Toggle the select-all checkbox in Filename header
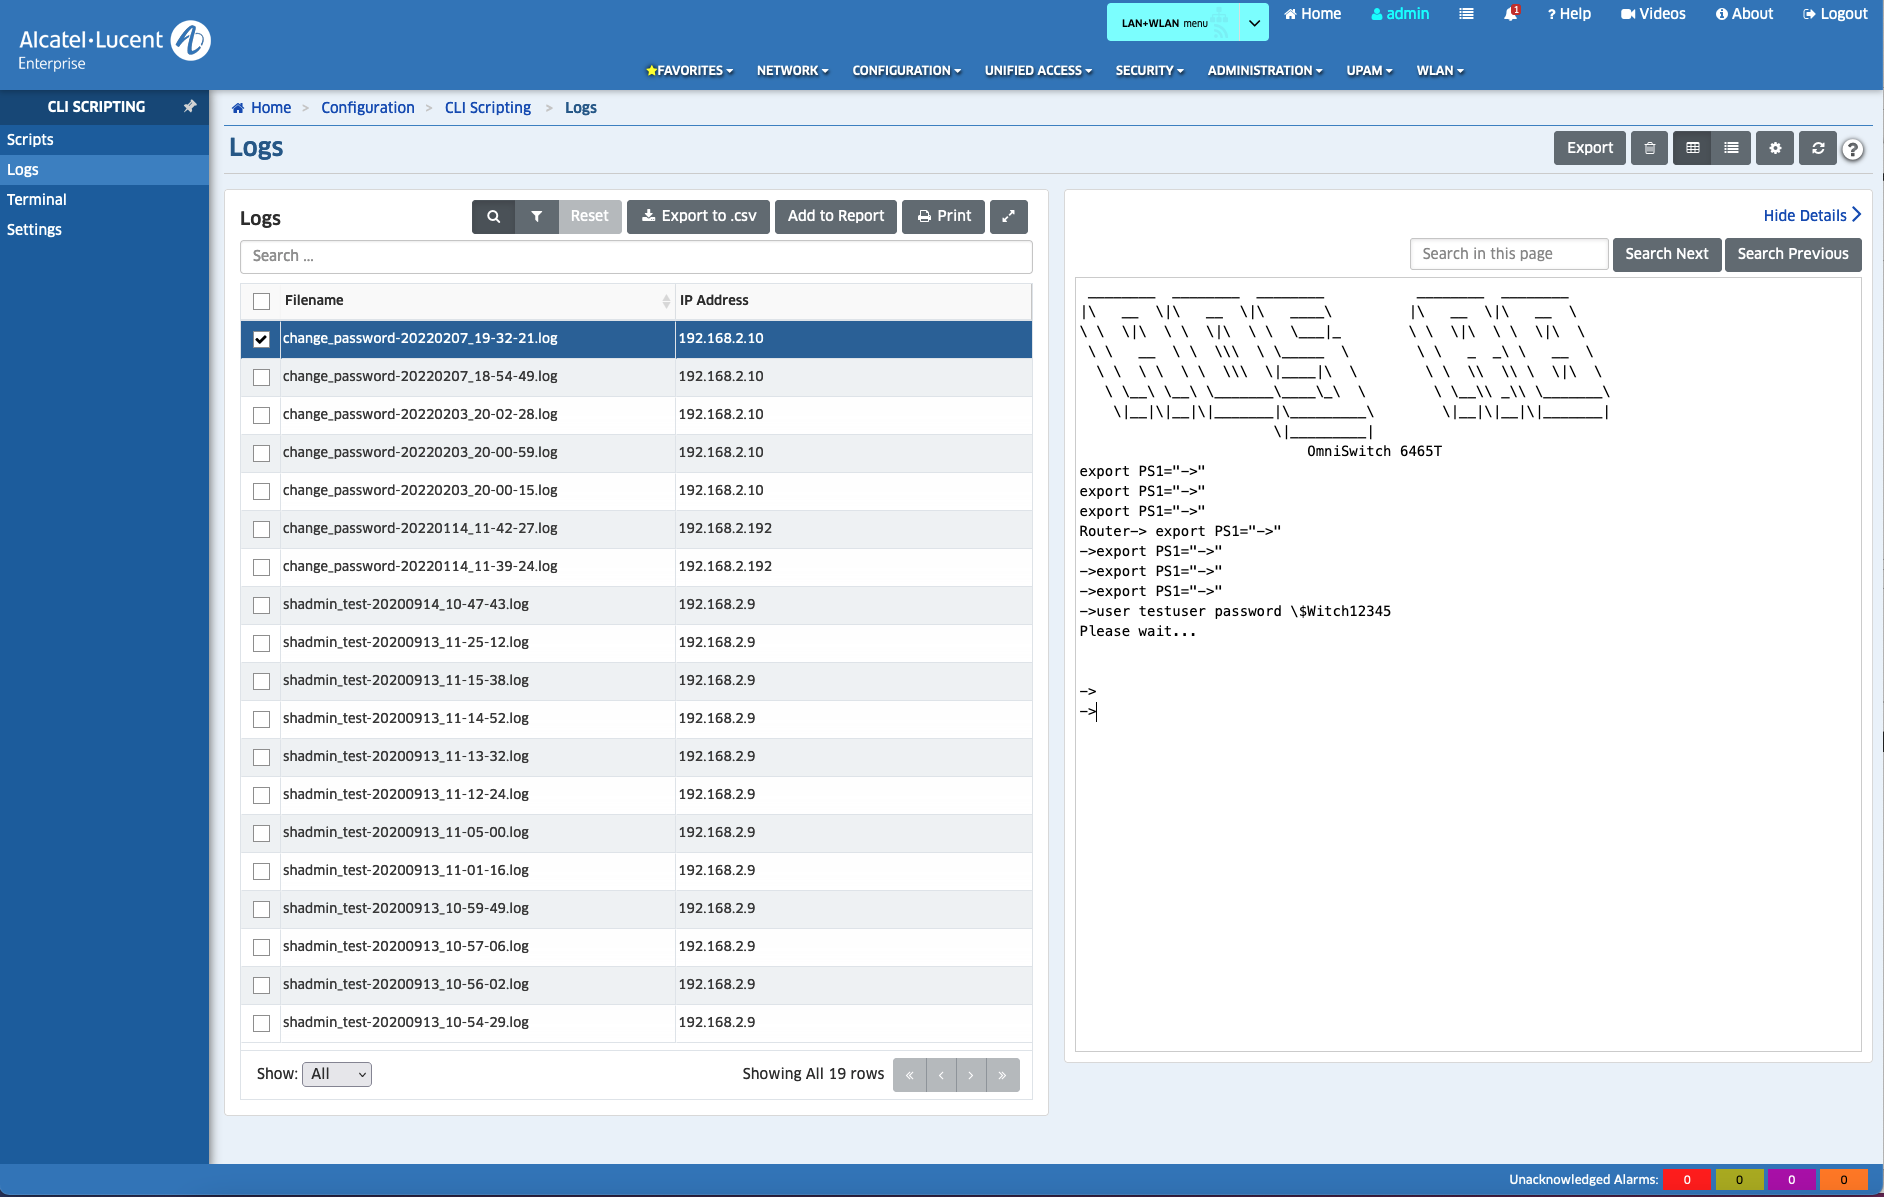The image size is (1884, 1197). (262, 301)
